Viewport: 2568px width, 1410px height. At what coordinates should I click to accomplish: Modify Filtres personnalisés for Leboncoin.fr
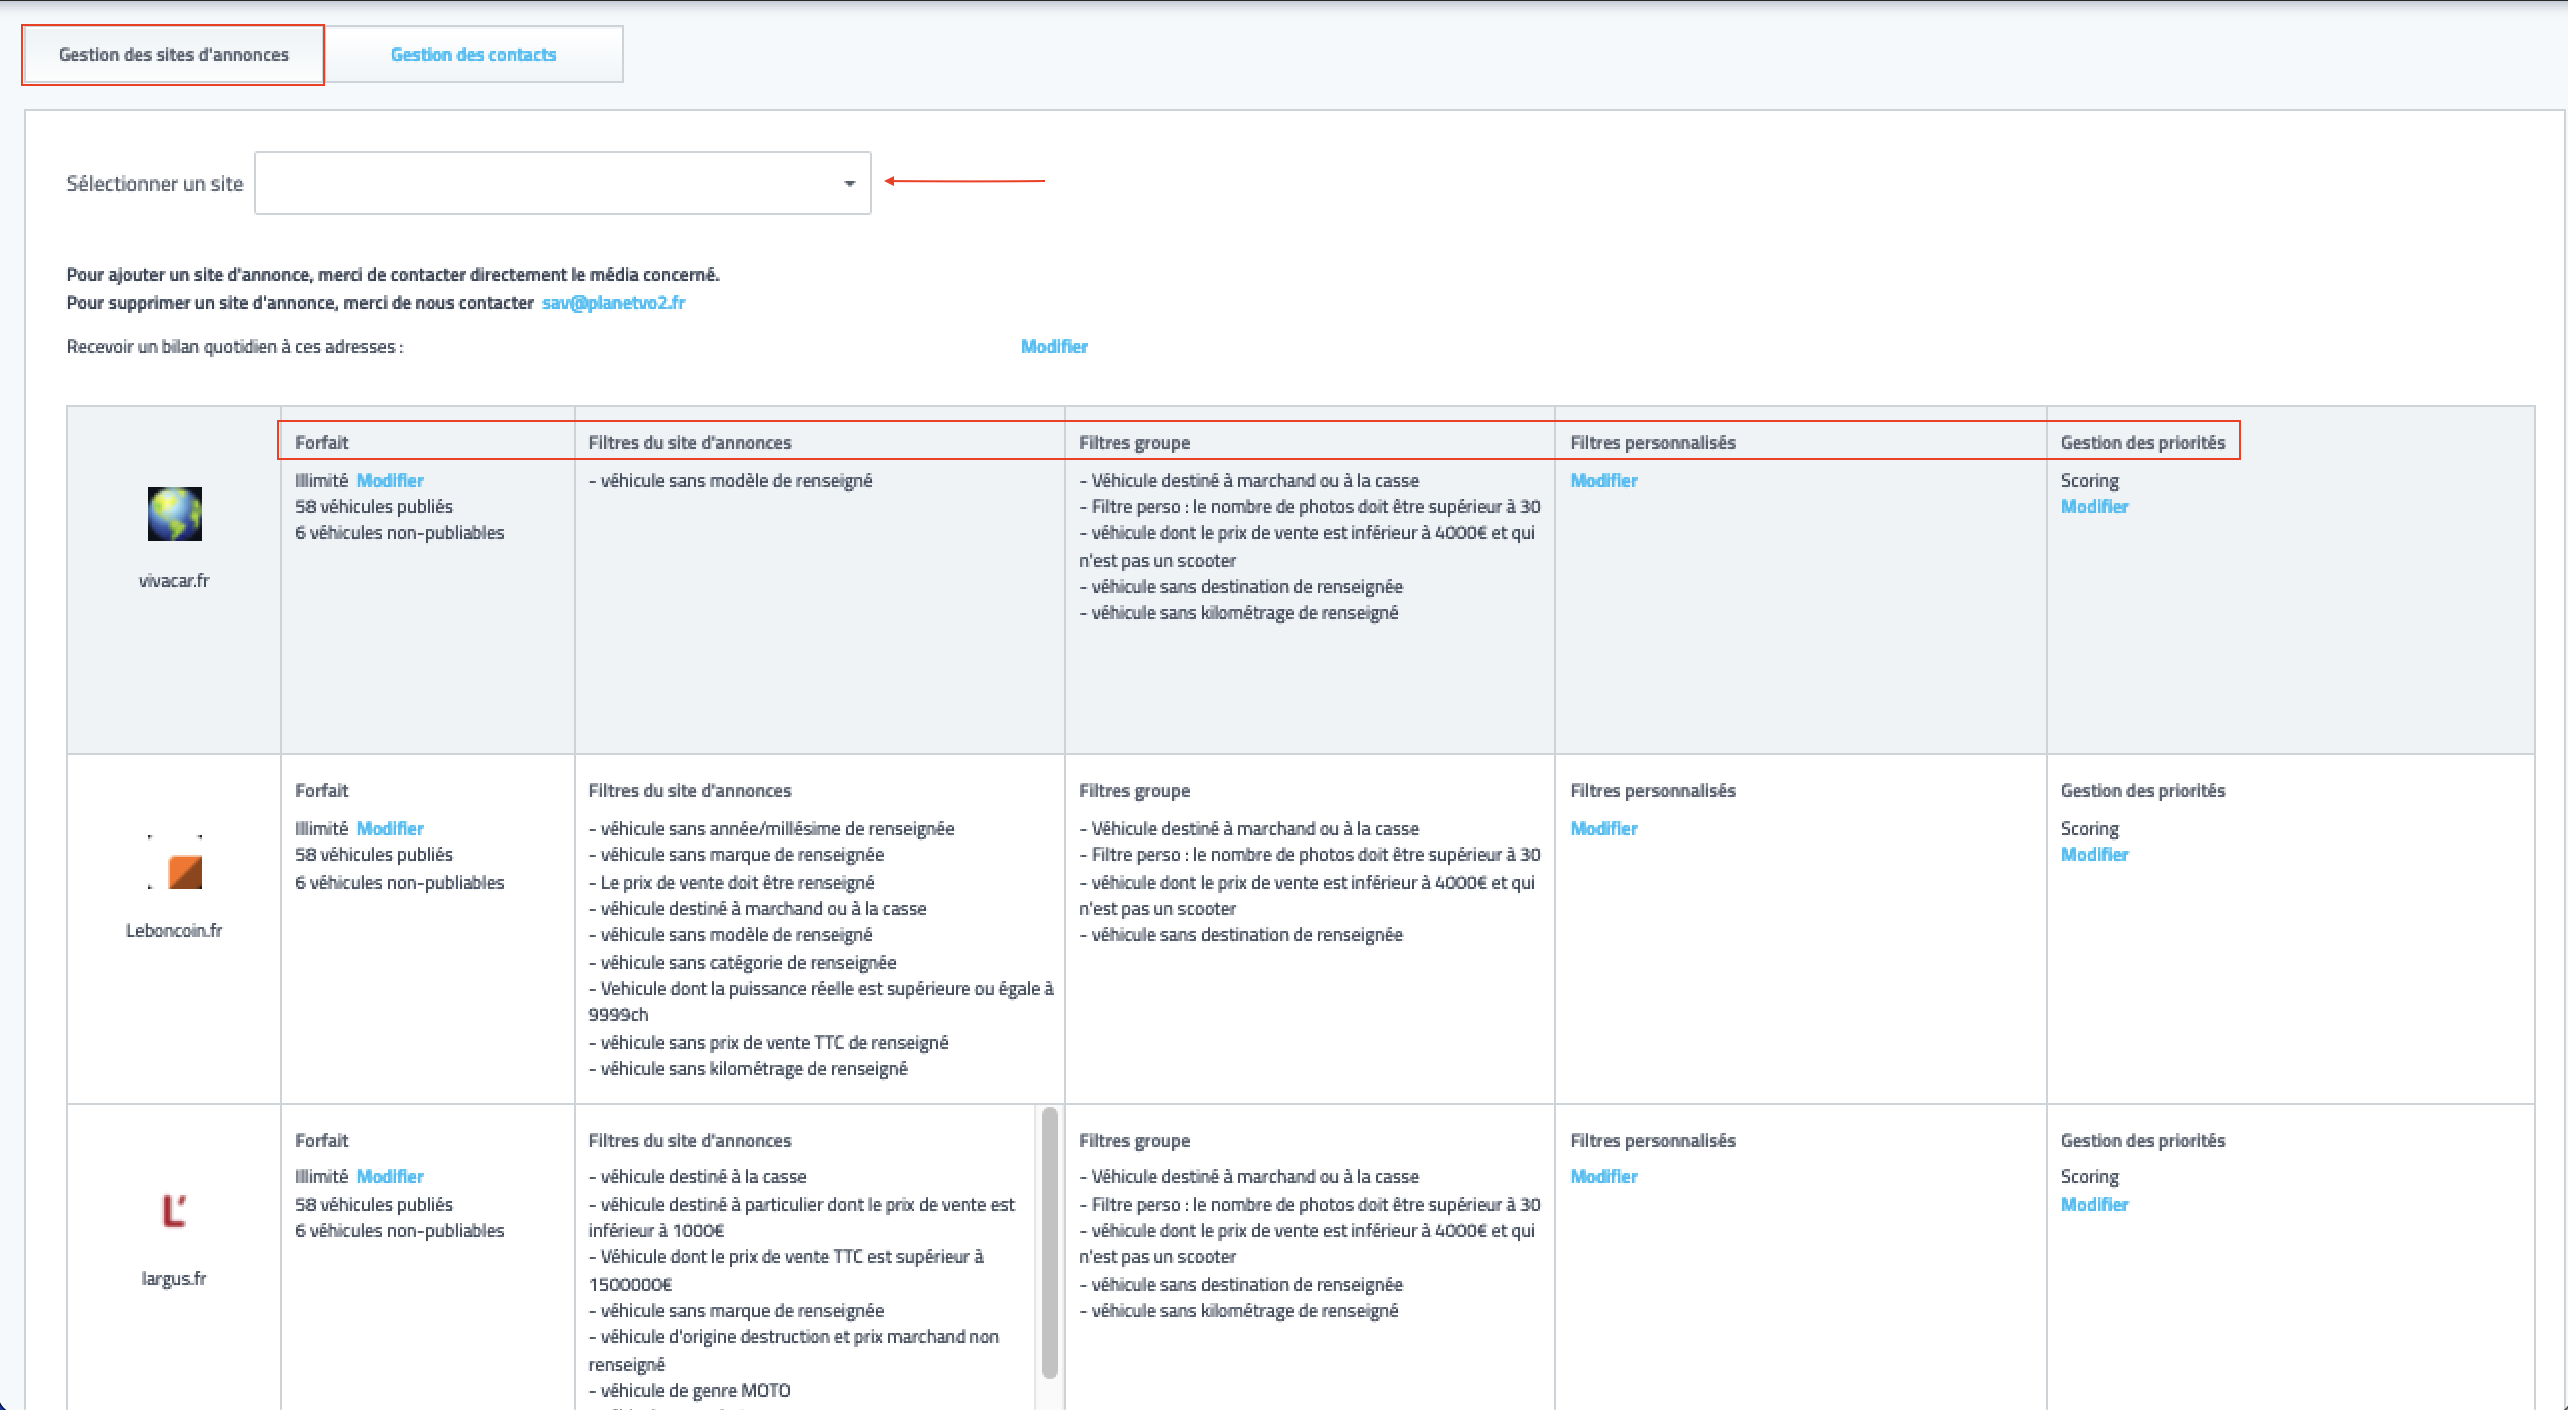(x=1604, y=829)
